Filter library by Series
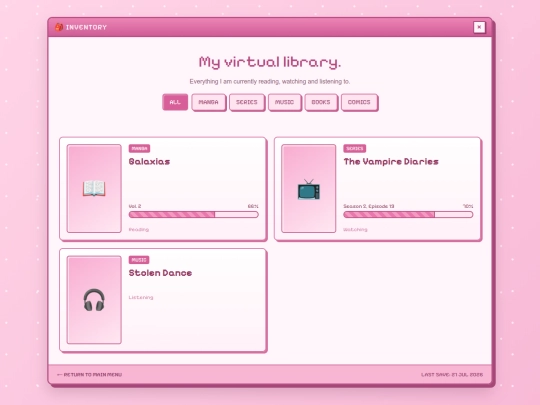The image size is (540, 405). point(247,102)
